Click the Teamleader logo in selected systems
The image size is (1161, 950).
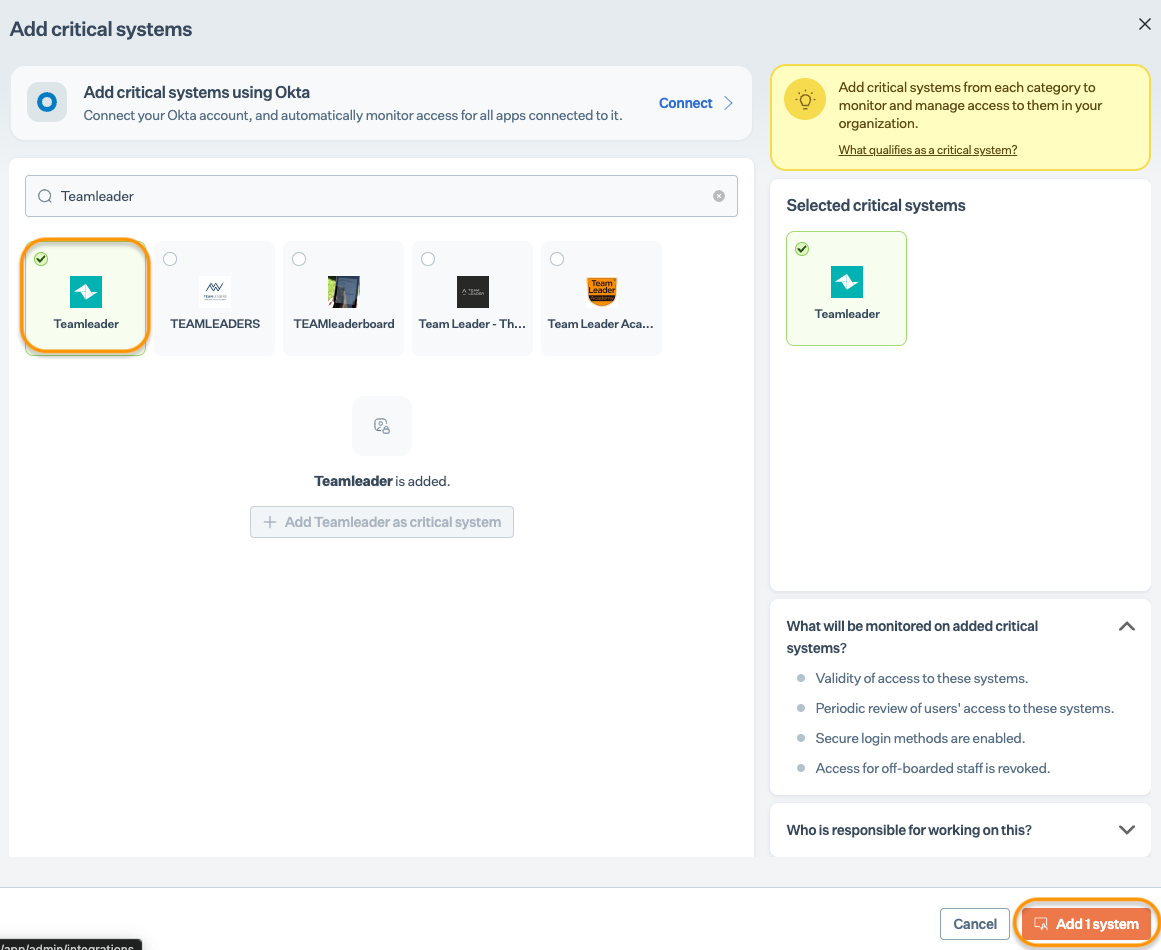click(x=846, y=282)
